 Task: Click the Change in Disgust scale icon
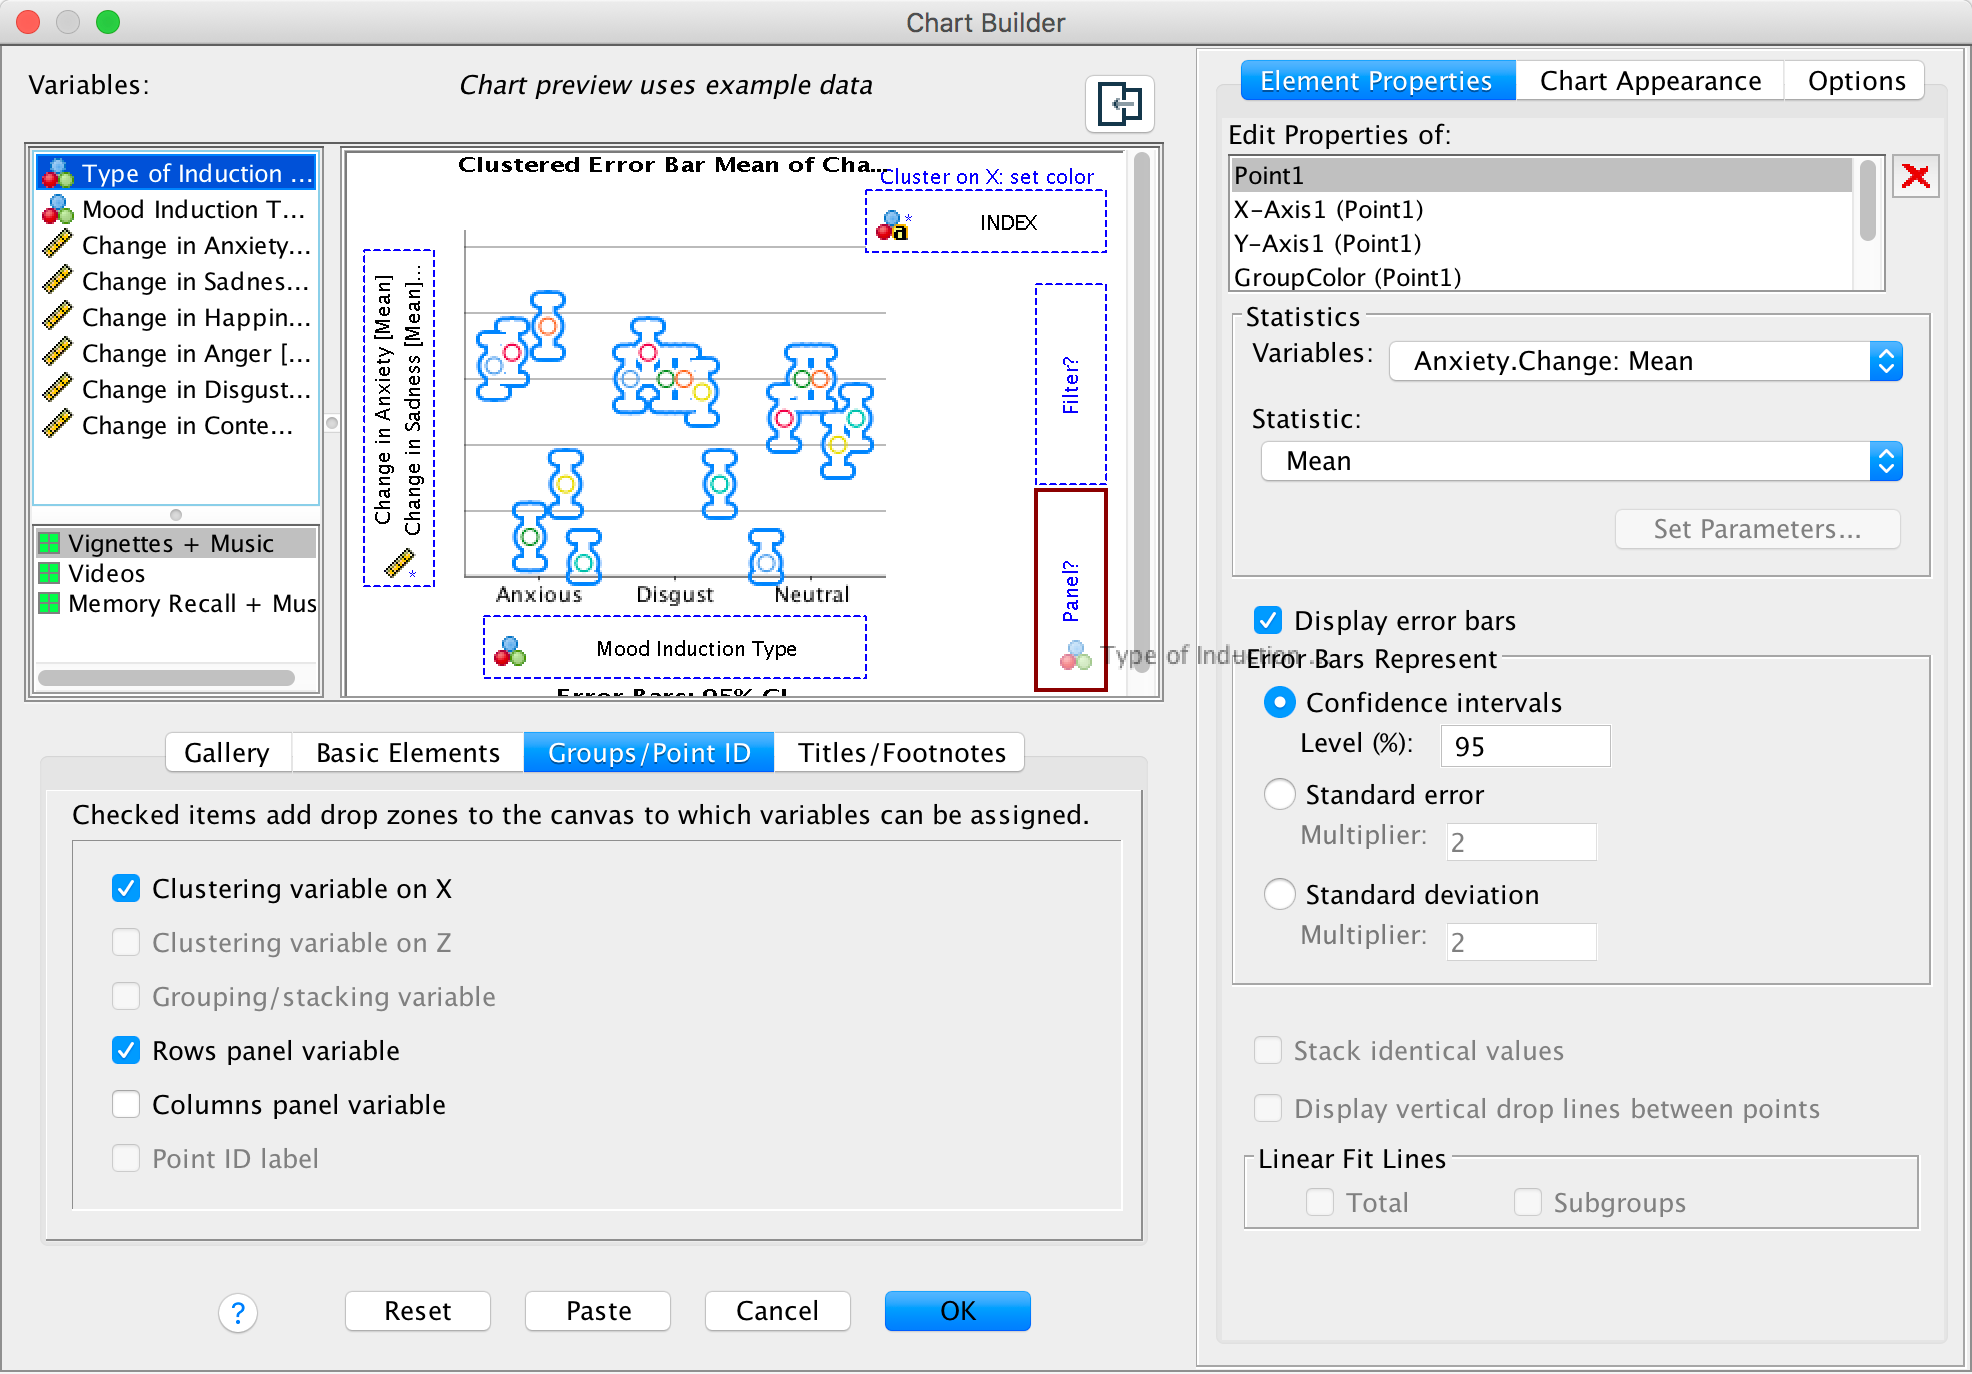(x=58, y=389)
